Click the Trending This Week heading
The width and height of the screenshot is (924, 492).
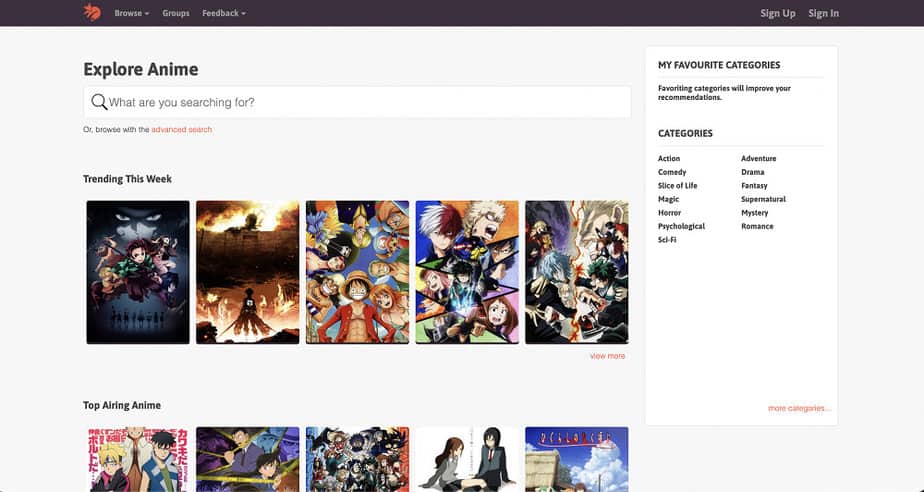tap(127, 179)
